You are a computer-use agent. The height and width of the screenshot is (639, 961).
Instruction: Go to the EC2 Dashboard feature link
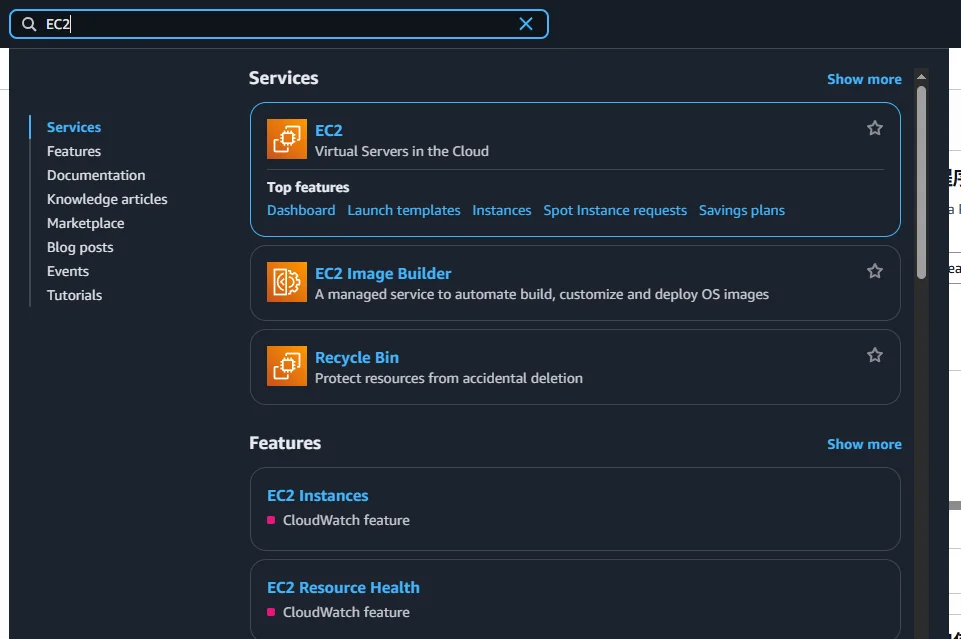tap(301, 210)
